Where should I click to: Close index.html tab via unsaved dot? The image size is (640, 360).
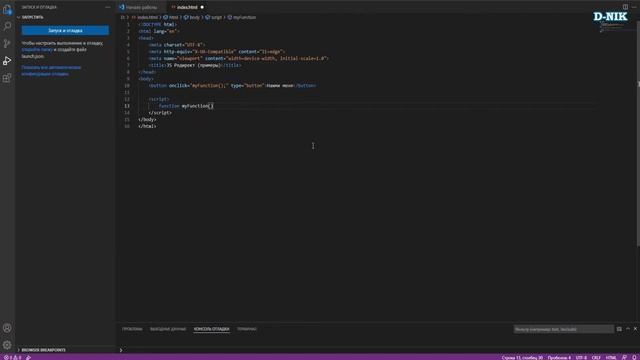[x=202, y=7]
